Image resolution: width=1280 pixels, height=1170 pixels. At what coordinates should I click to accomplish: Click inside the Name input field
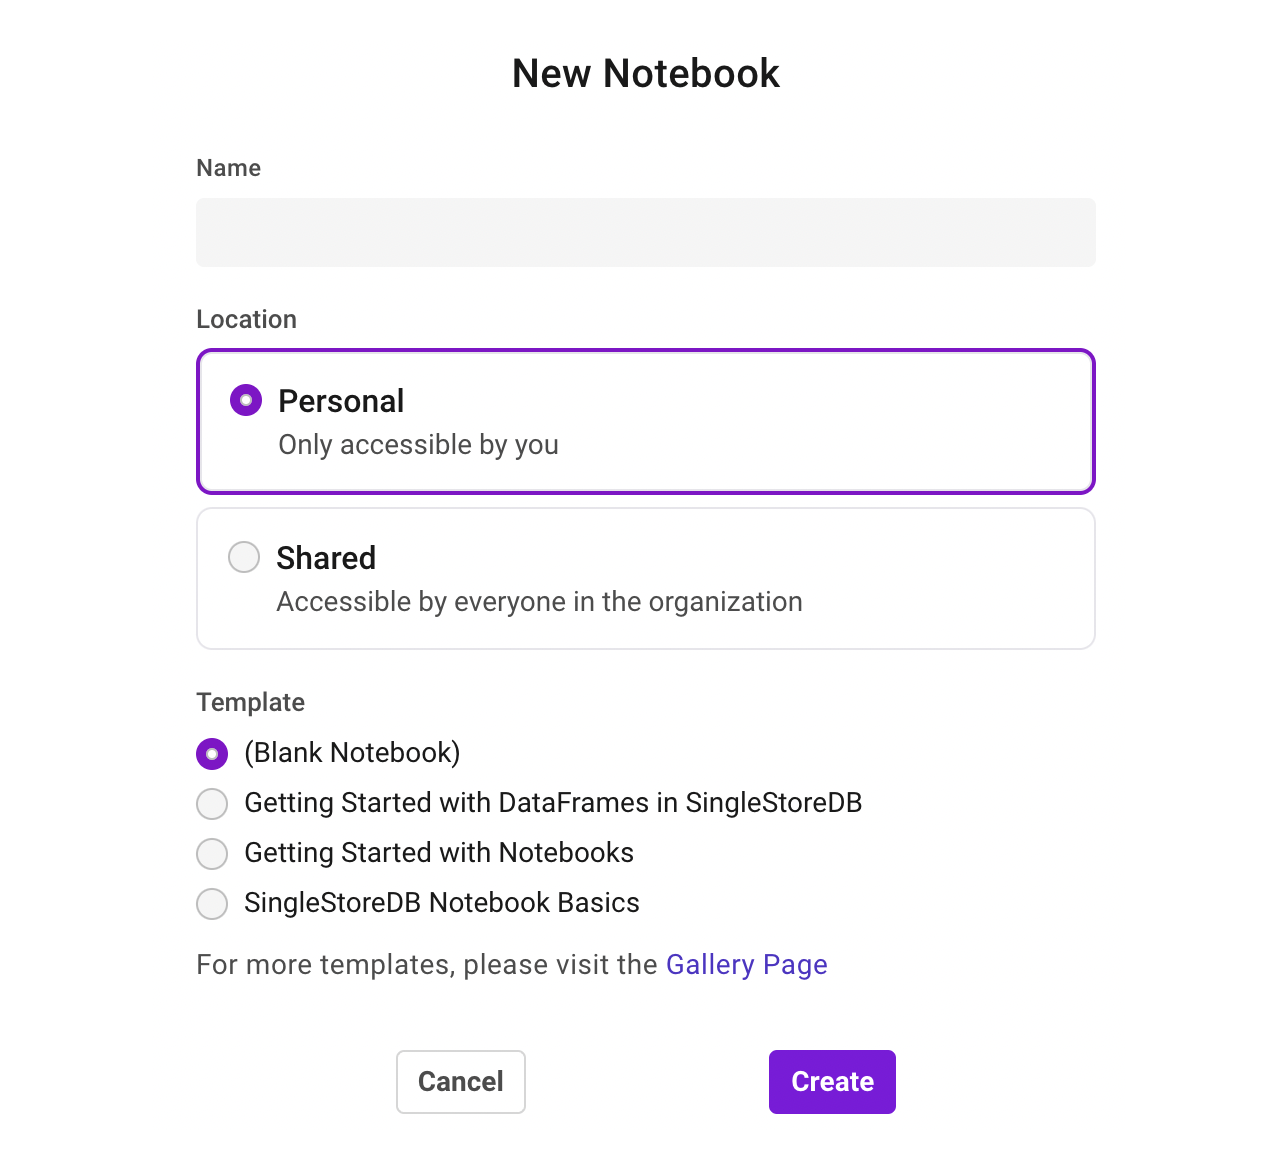(x=645, y=232)
